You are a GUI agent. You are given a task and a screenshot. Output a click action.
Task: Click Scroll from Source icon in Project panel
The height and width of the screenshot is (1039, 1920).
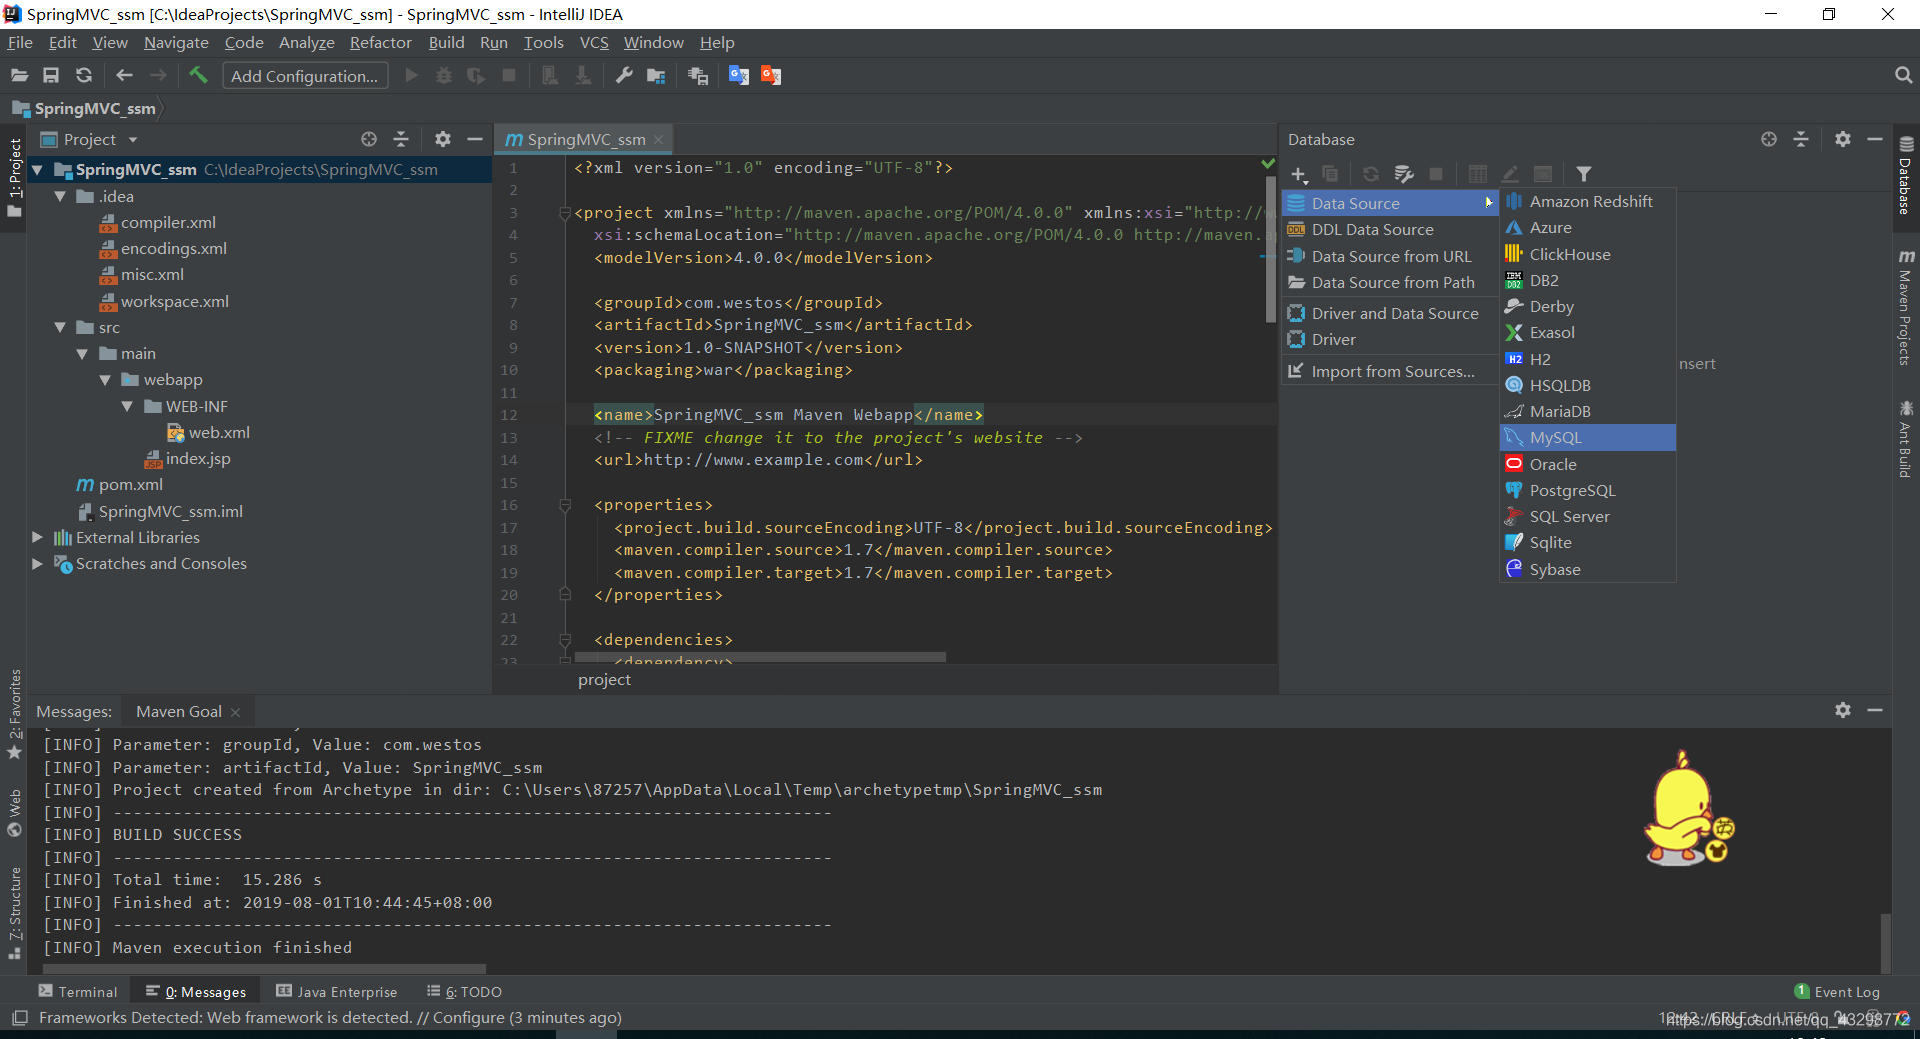tap(369, 139)
